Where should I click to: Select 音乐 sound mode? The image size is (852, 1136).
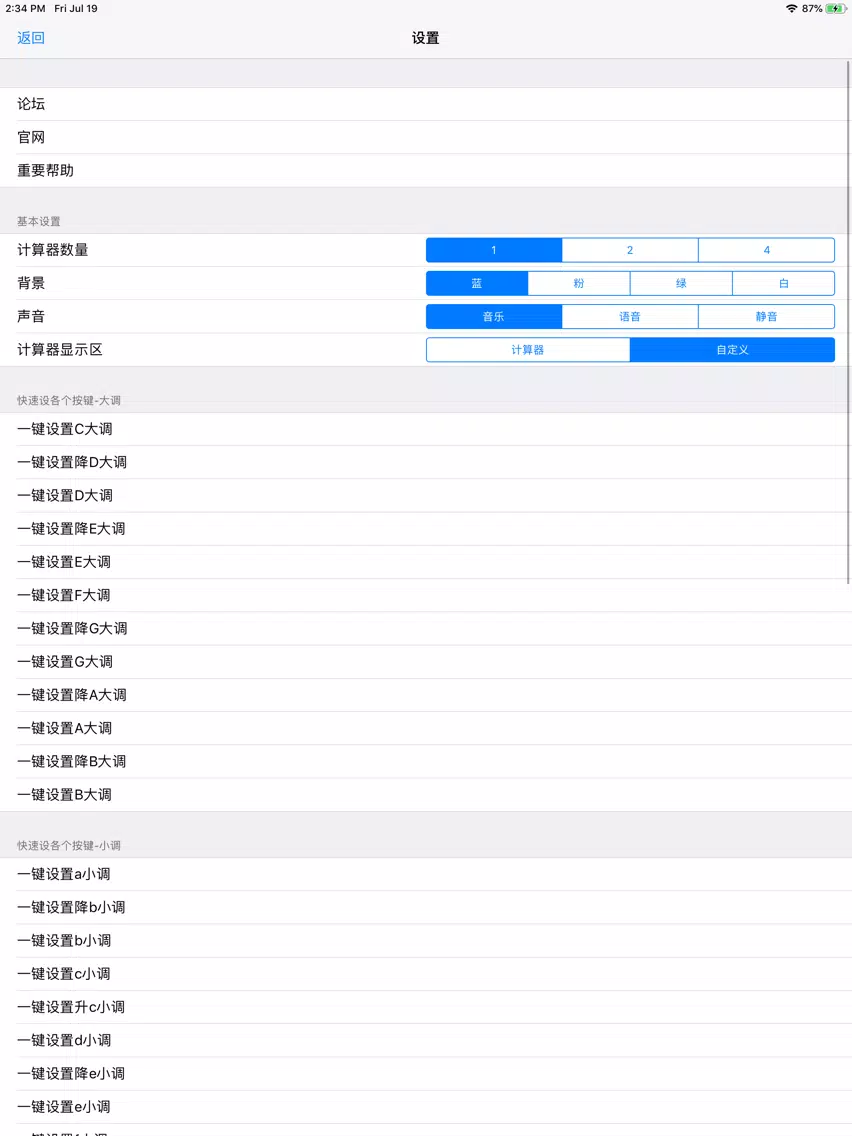point(494,317)
